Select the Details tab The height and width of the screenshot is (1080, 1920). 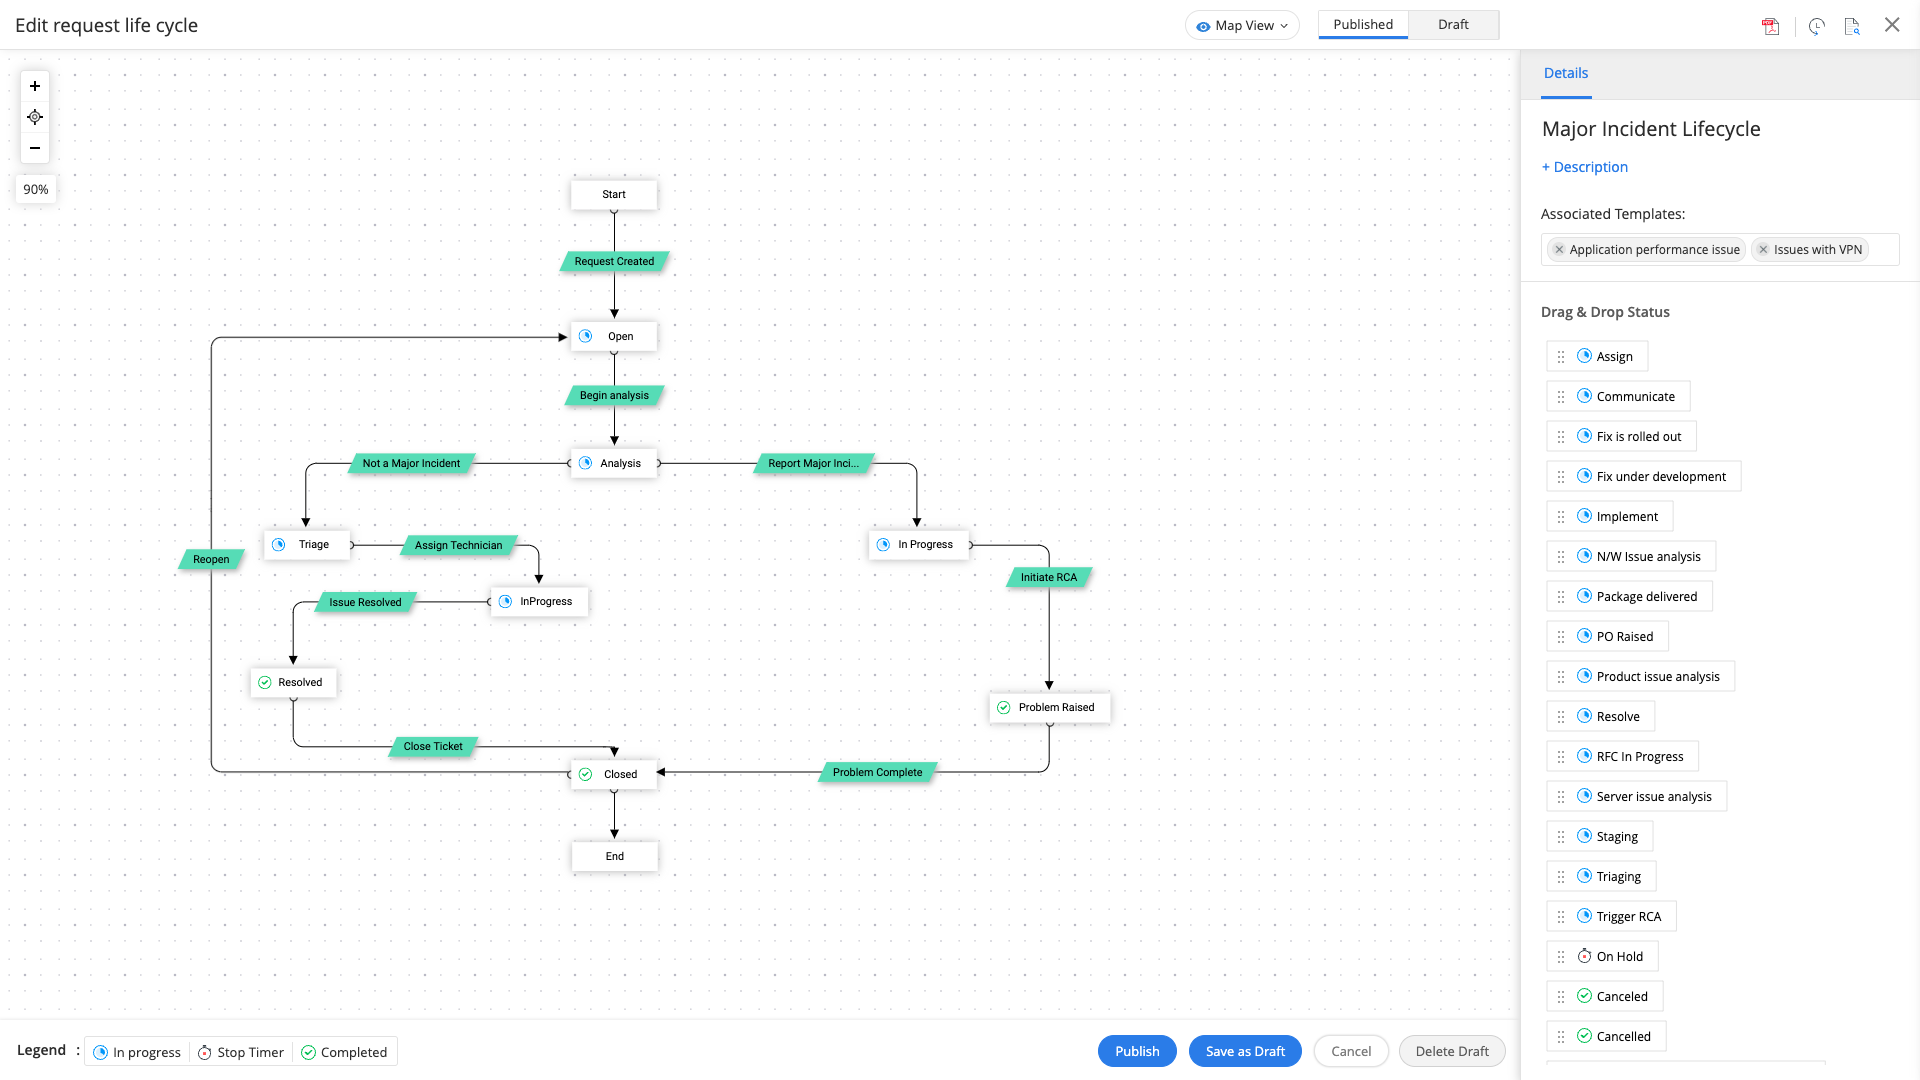pos(1565,72)
